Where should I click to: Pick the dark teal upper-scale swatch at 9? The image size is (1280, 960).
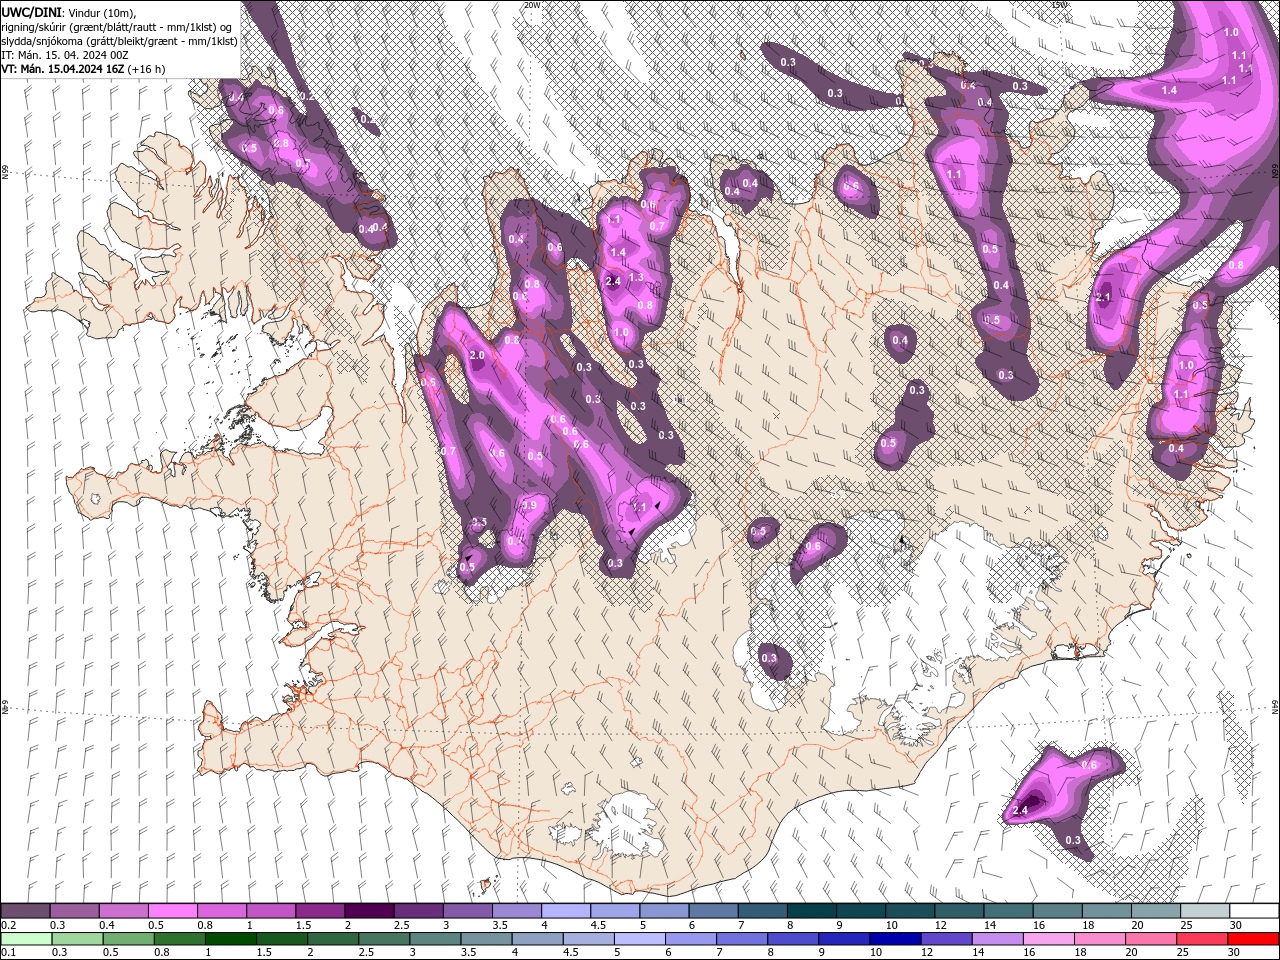[861, 910]
